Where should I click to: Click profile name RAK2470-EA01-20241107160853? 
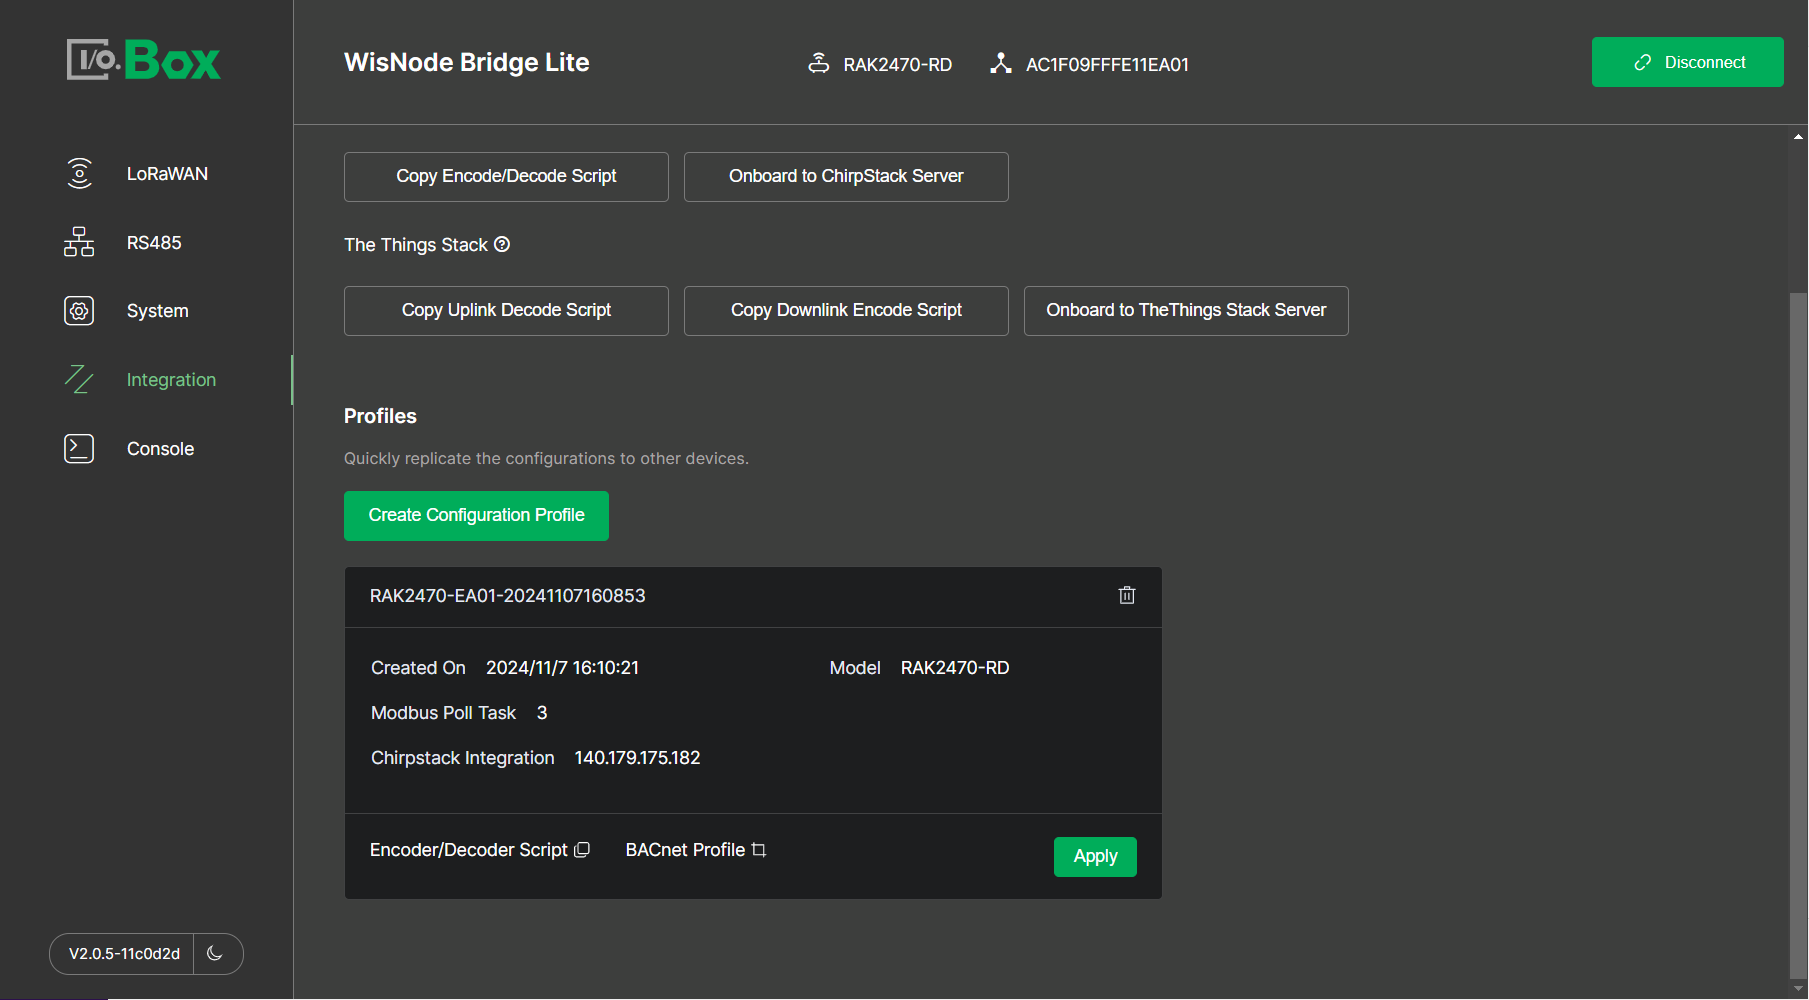click(508, 596)
